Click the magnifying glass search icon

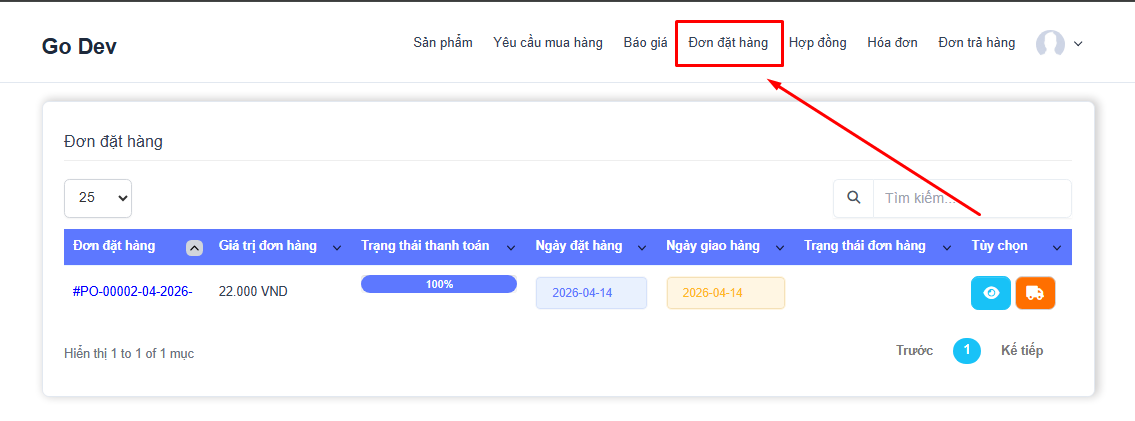[853, 198]
